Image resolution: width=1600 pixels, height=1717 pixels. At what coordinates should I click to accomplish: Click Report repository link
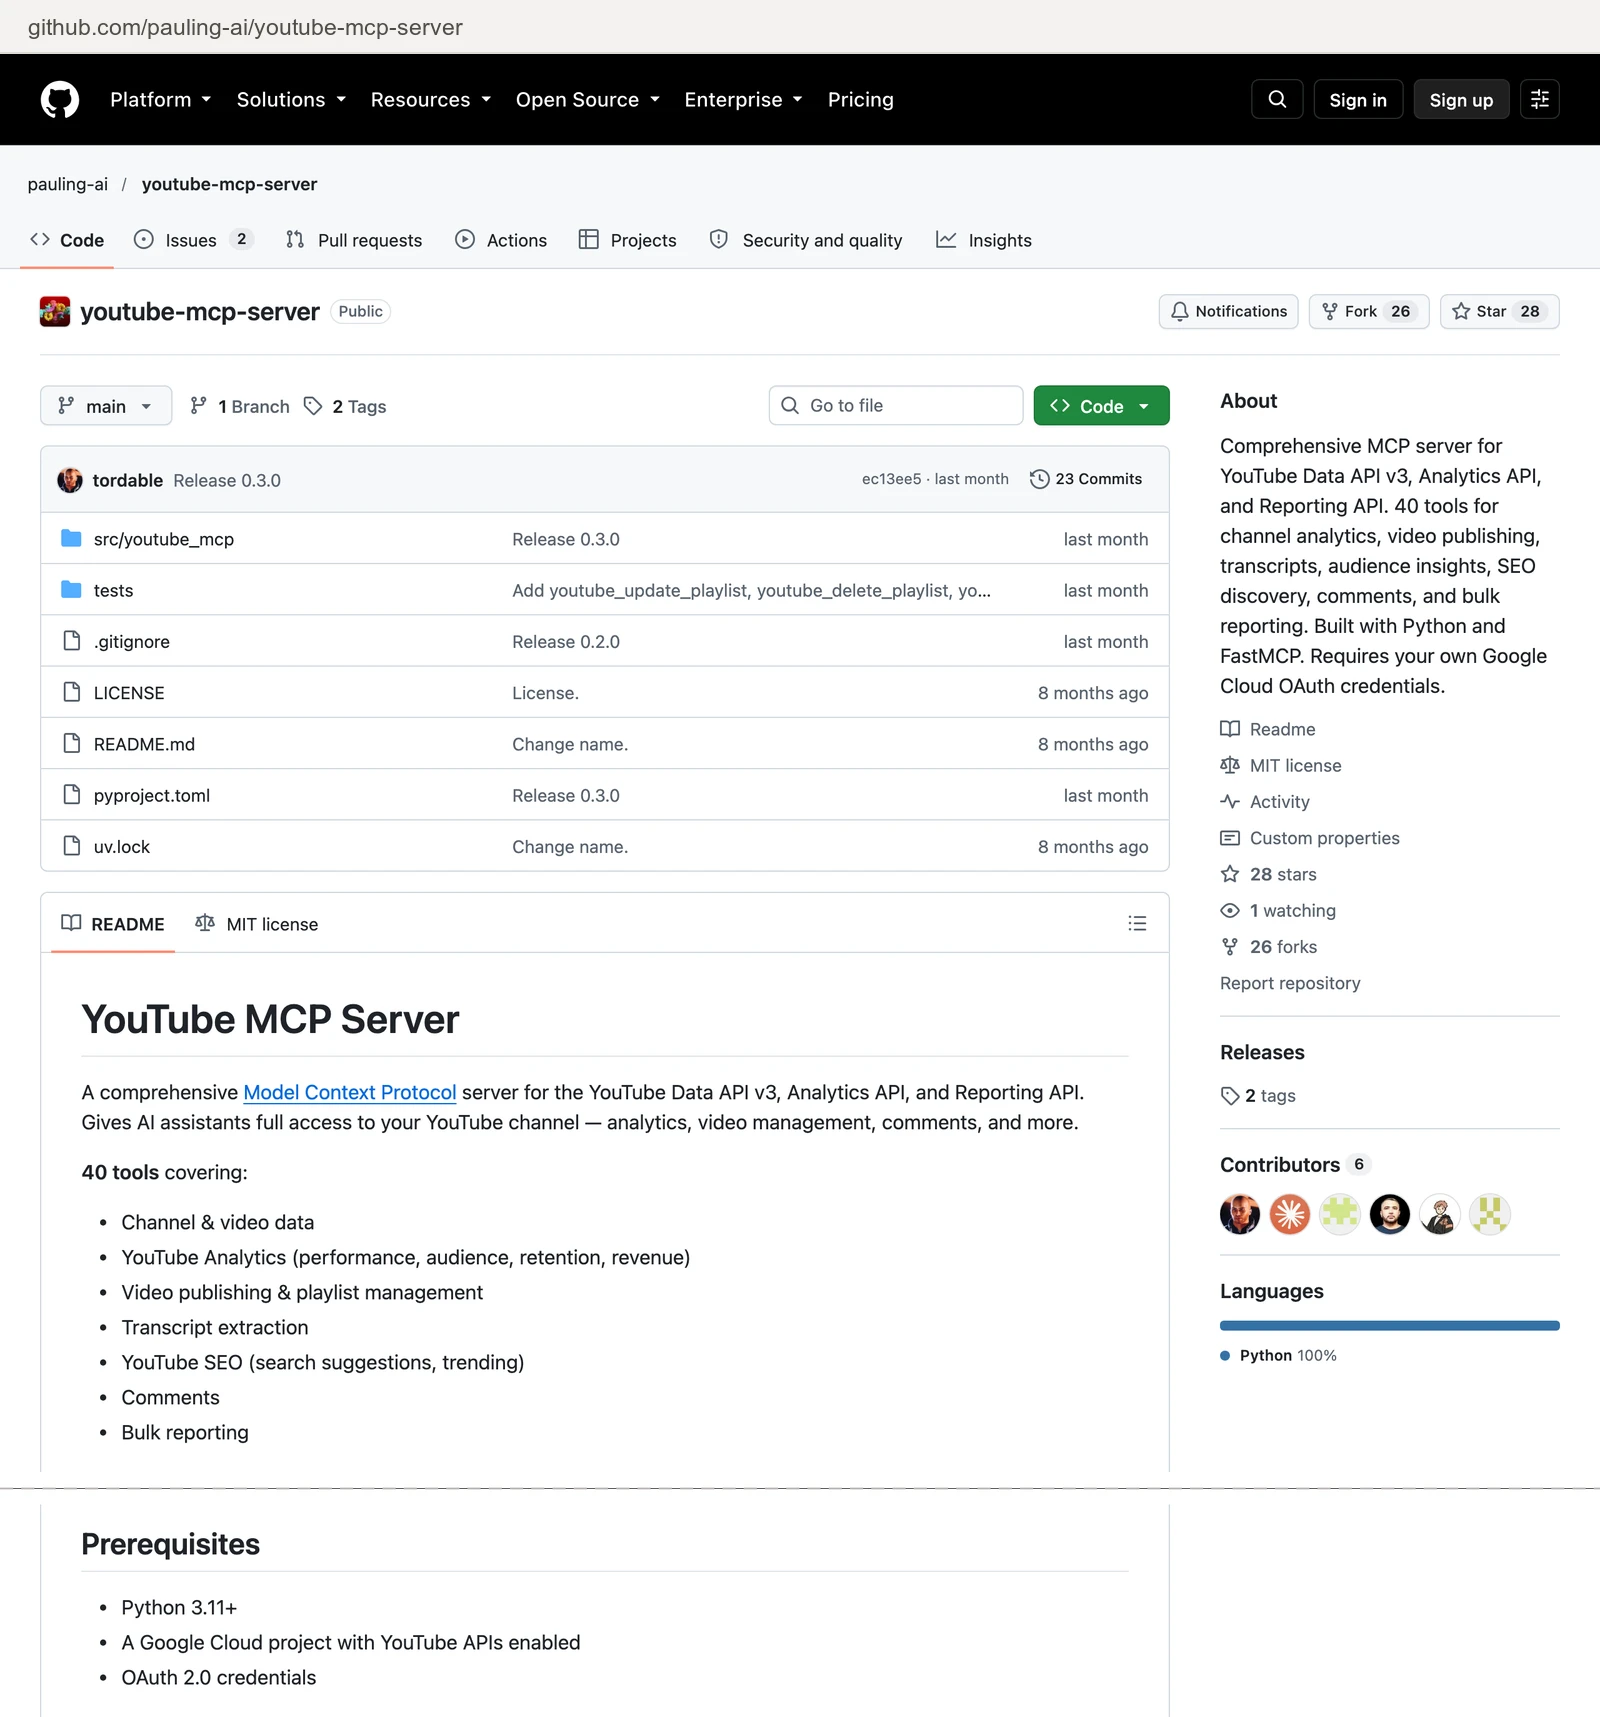pyautogui.click(x=1290, y=983)
